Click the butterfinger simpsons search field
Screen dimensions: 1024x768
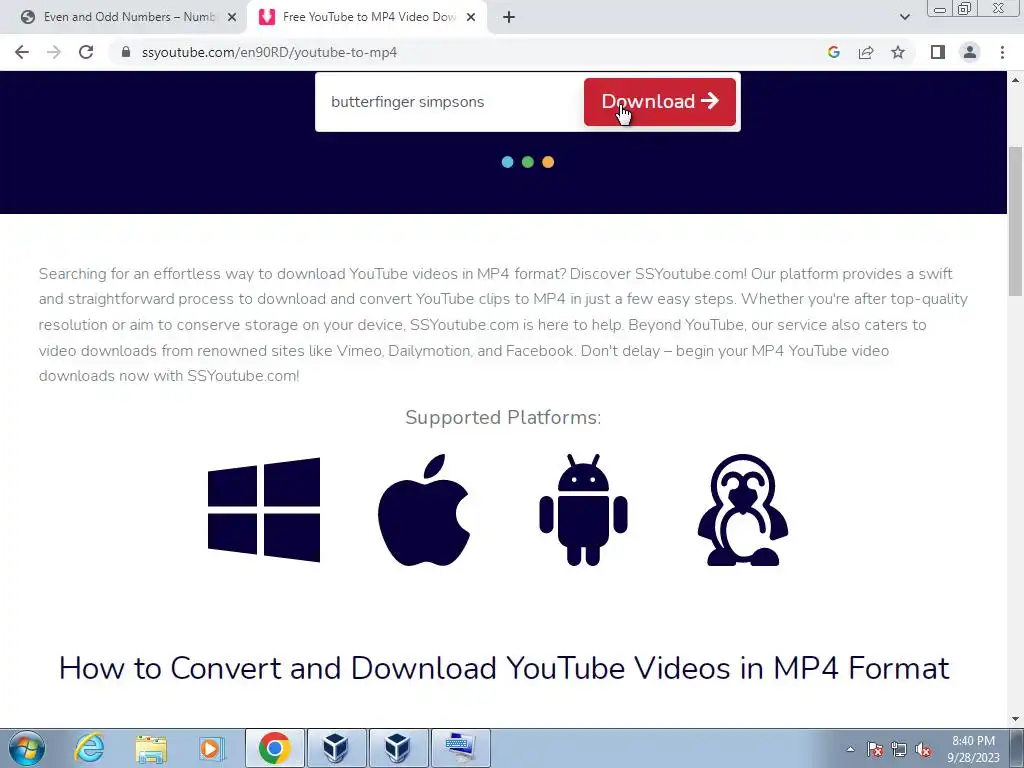pyautogui.click(x=449, y=102)
